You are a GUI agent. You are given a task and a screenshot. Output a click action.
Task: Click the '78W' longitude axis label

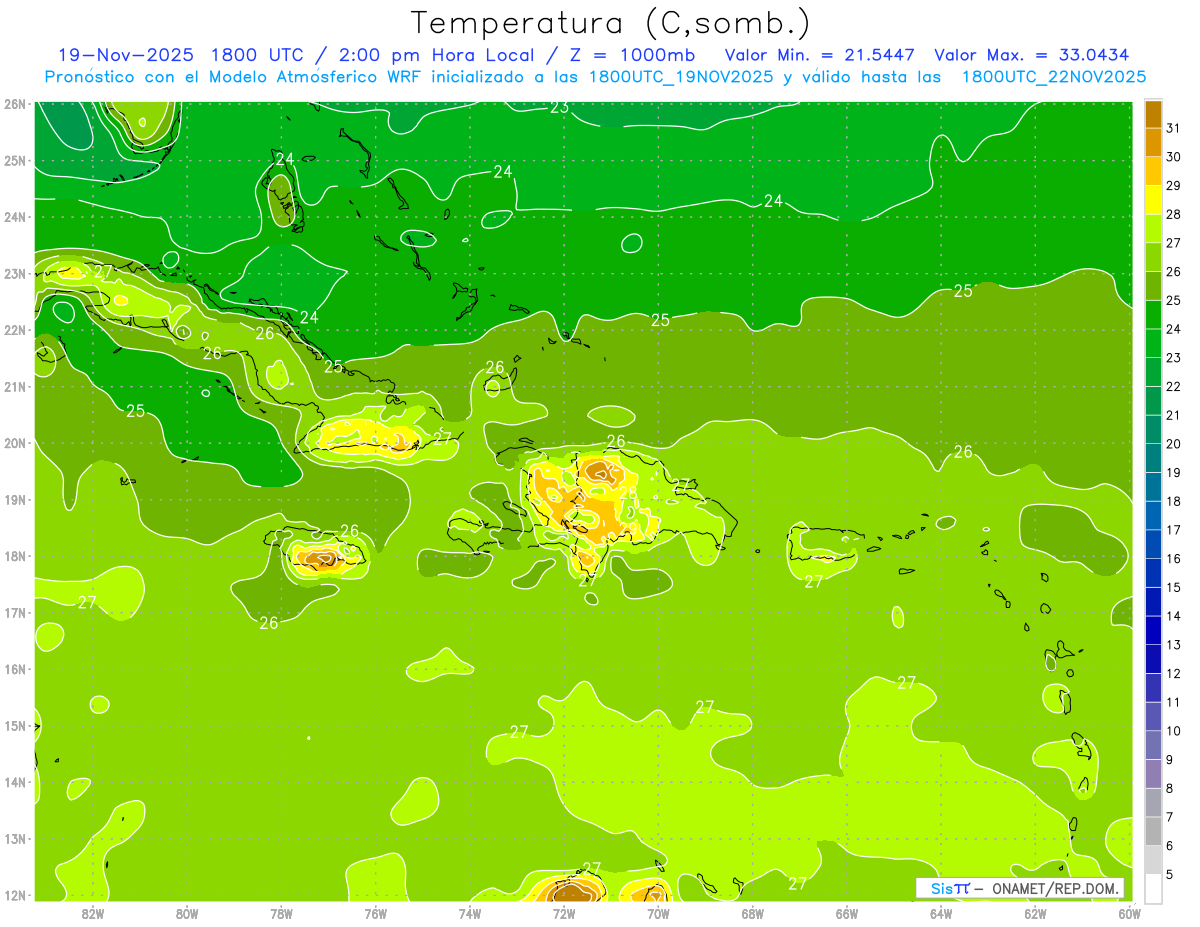click(281, 913)
